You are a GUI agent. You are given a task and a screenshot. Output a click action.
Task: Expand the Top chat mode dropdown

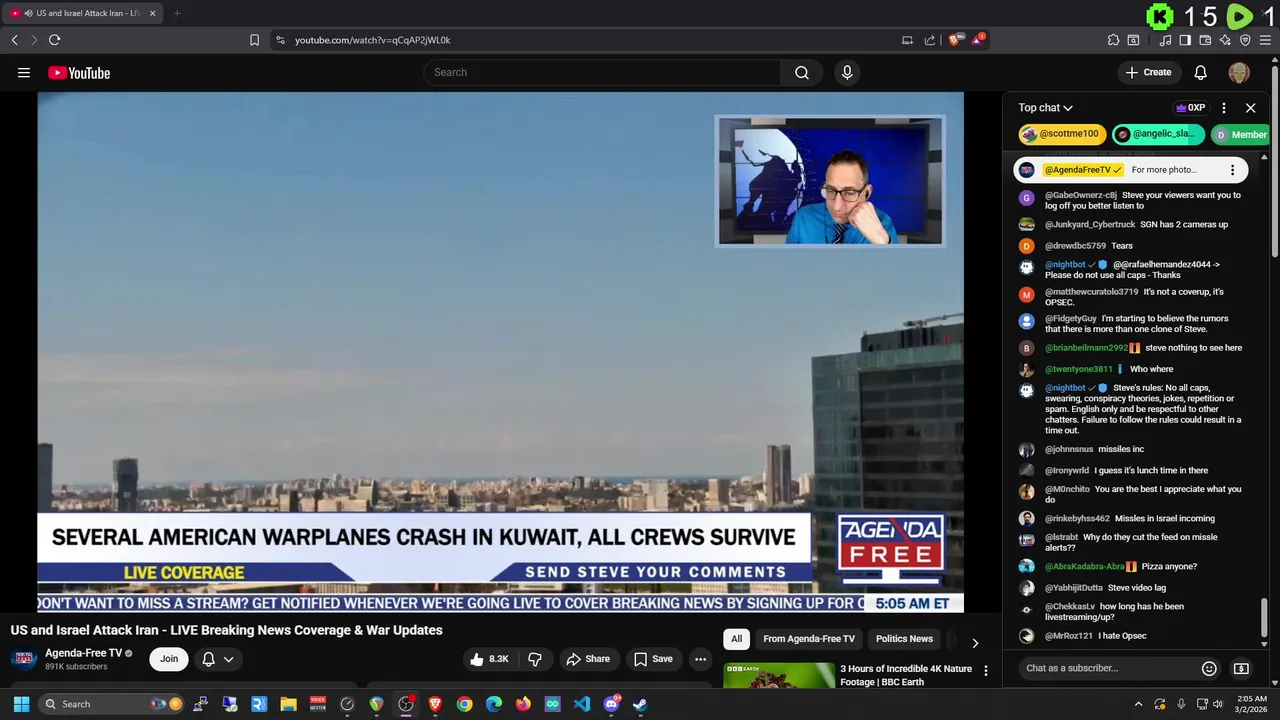point(1046,108)
